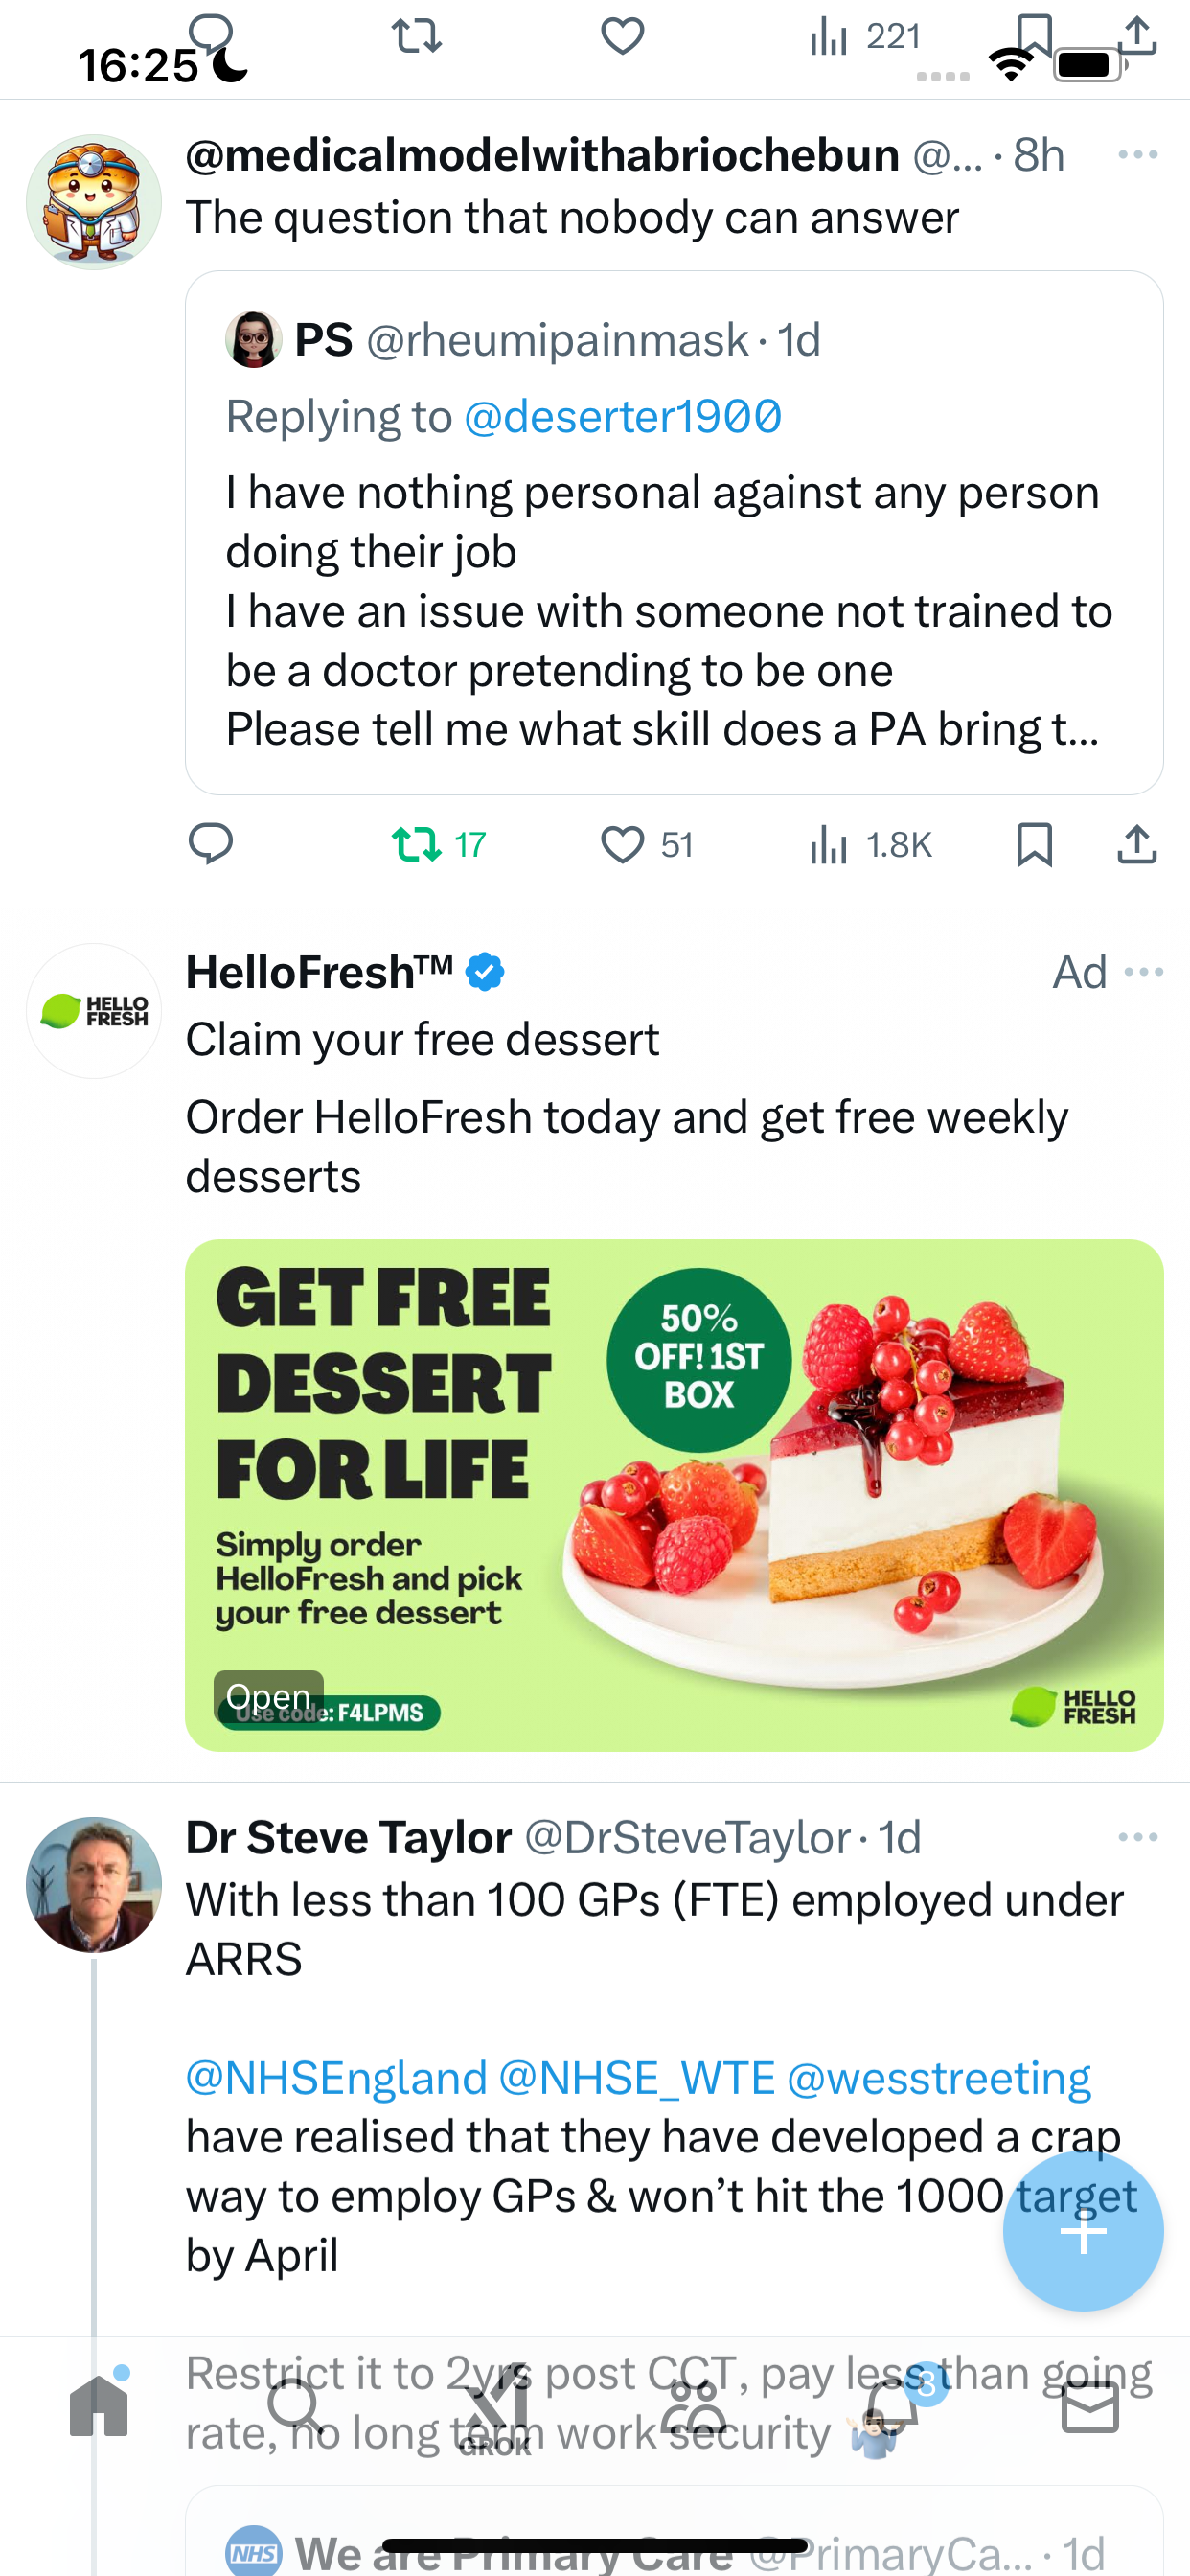Open more options on HelloFresh ad
Image resolution: width=1190 pixels, height=2576 pixels.
coord(1144,971)
